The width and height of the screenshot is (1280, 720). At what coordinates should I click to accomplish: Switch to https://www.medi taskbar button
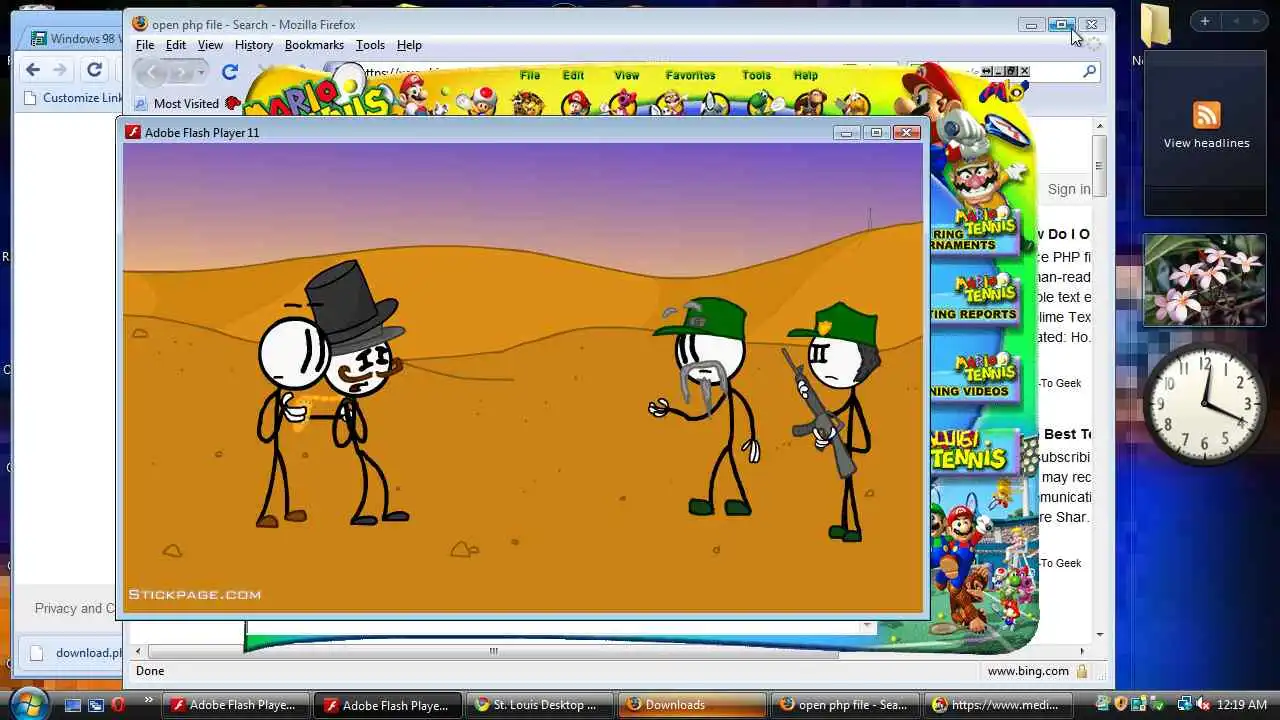998,705
